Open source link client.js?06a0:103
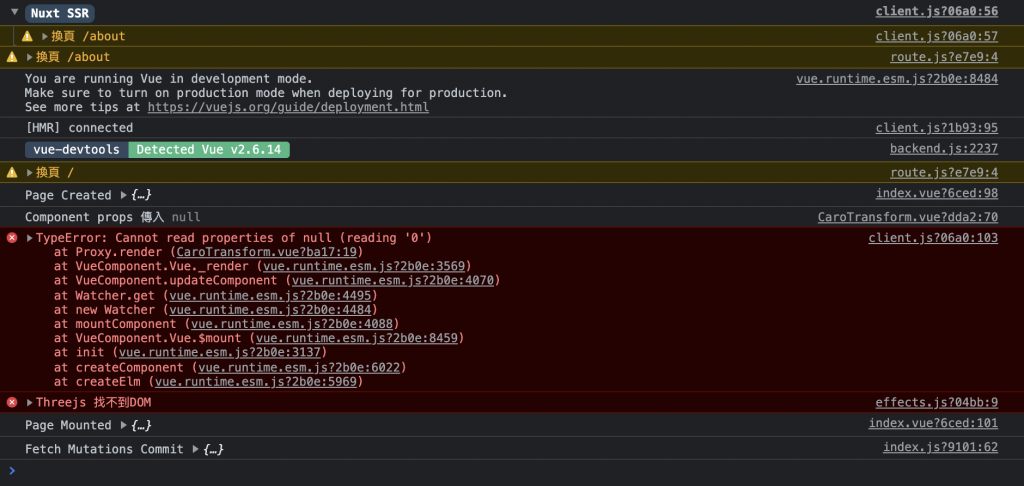 click(933, 238)
